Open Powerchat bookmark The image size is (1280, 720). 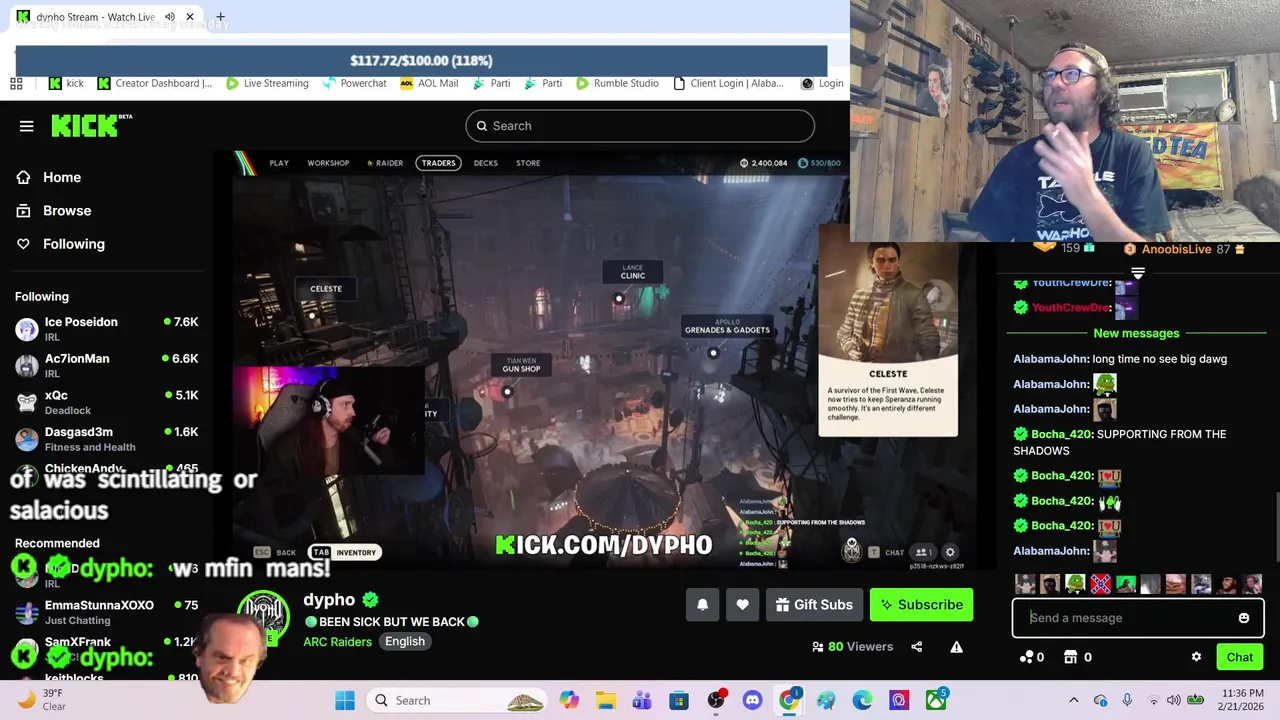click(354, 83)
